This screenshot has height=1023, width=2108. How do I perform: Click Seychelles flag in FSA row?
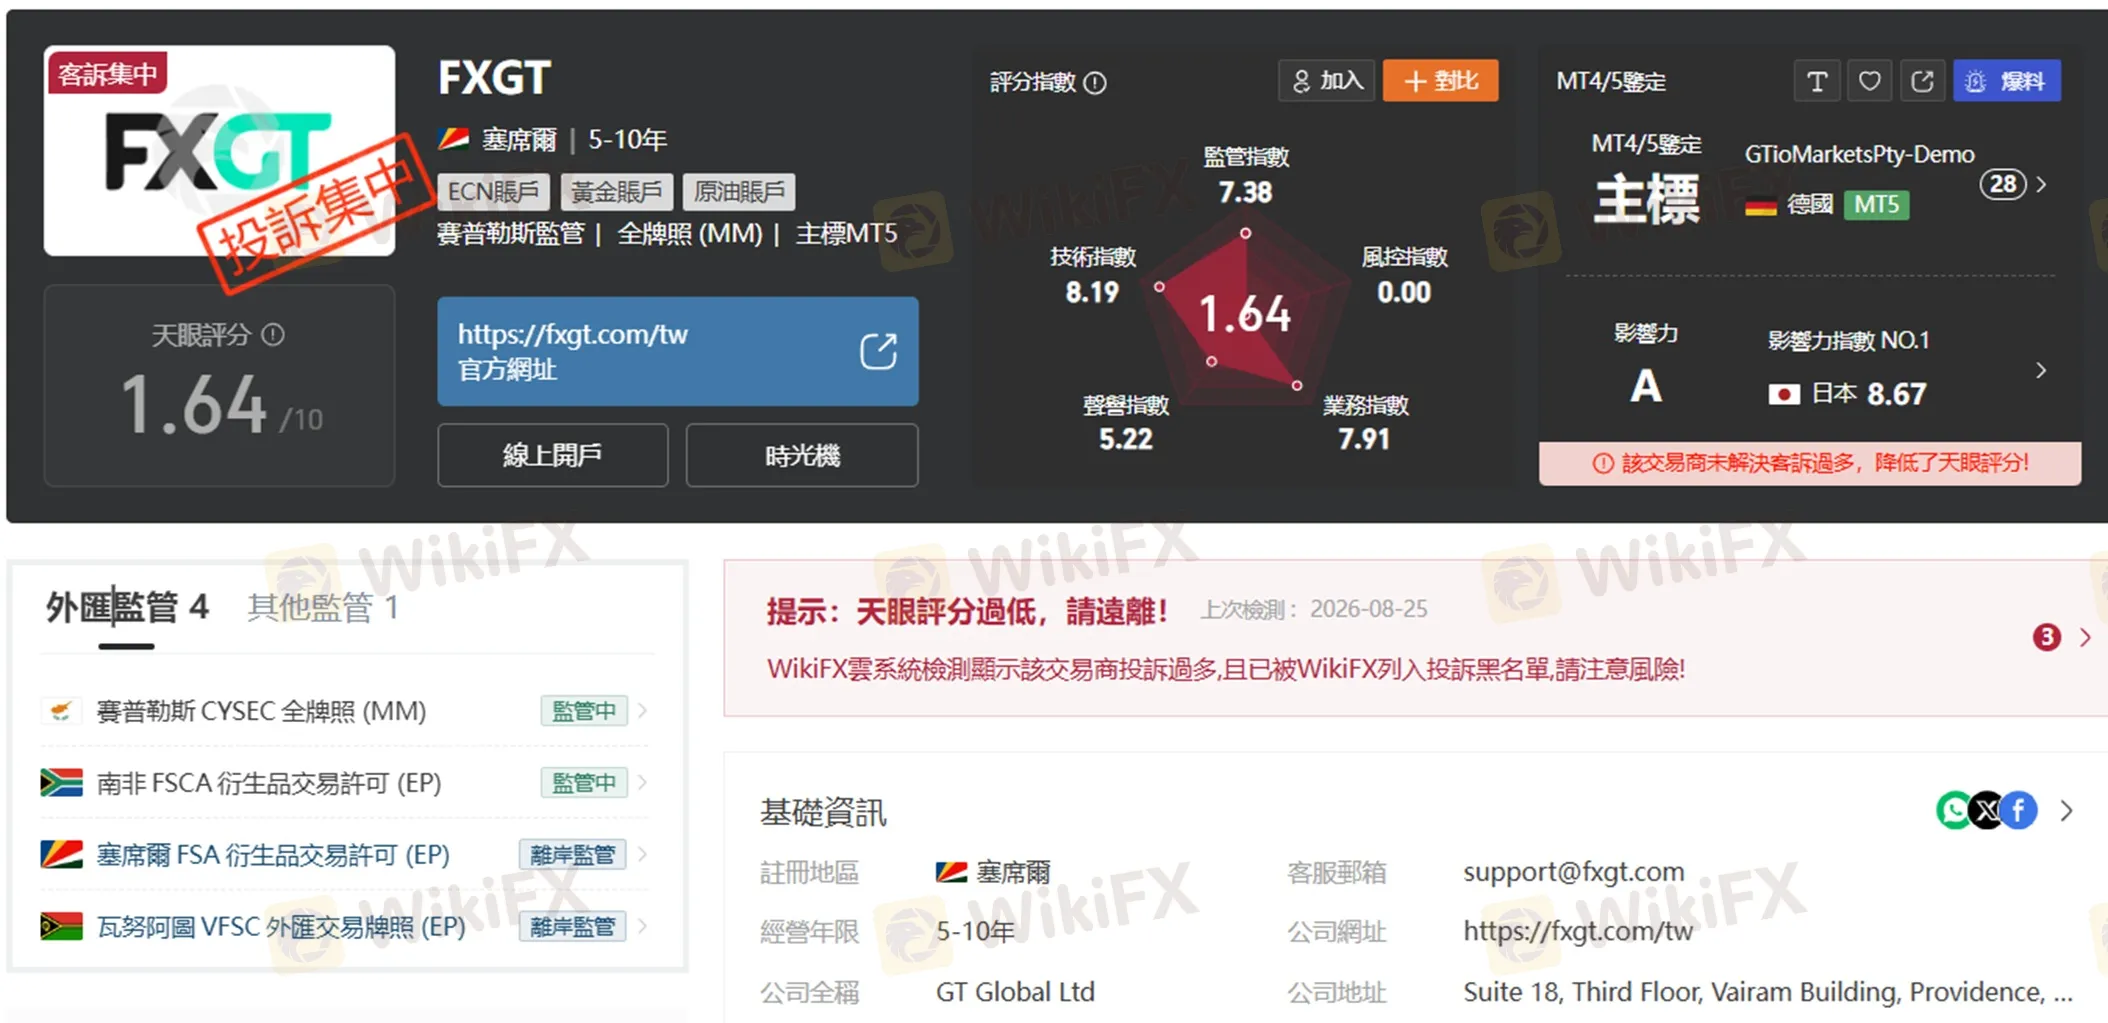(61, 855)
